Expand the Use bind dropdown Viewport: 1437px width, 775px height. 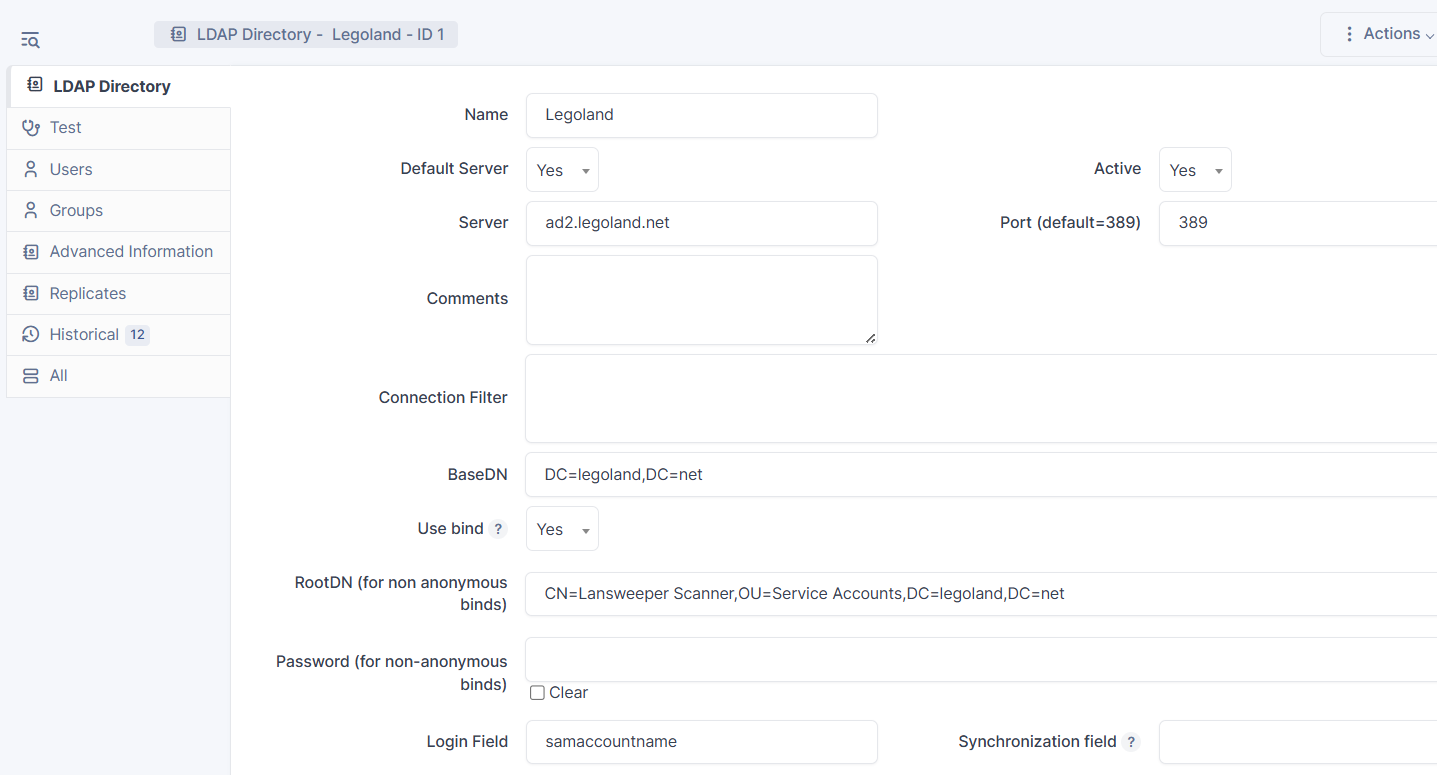pos(562,529)
